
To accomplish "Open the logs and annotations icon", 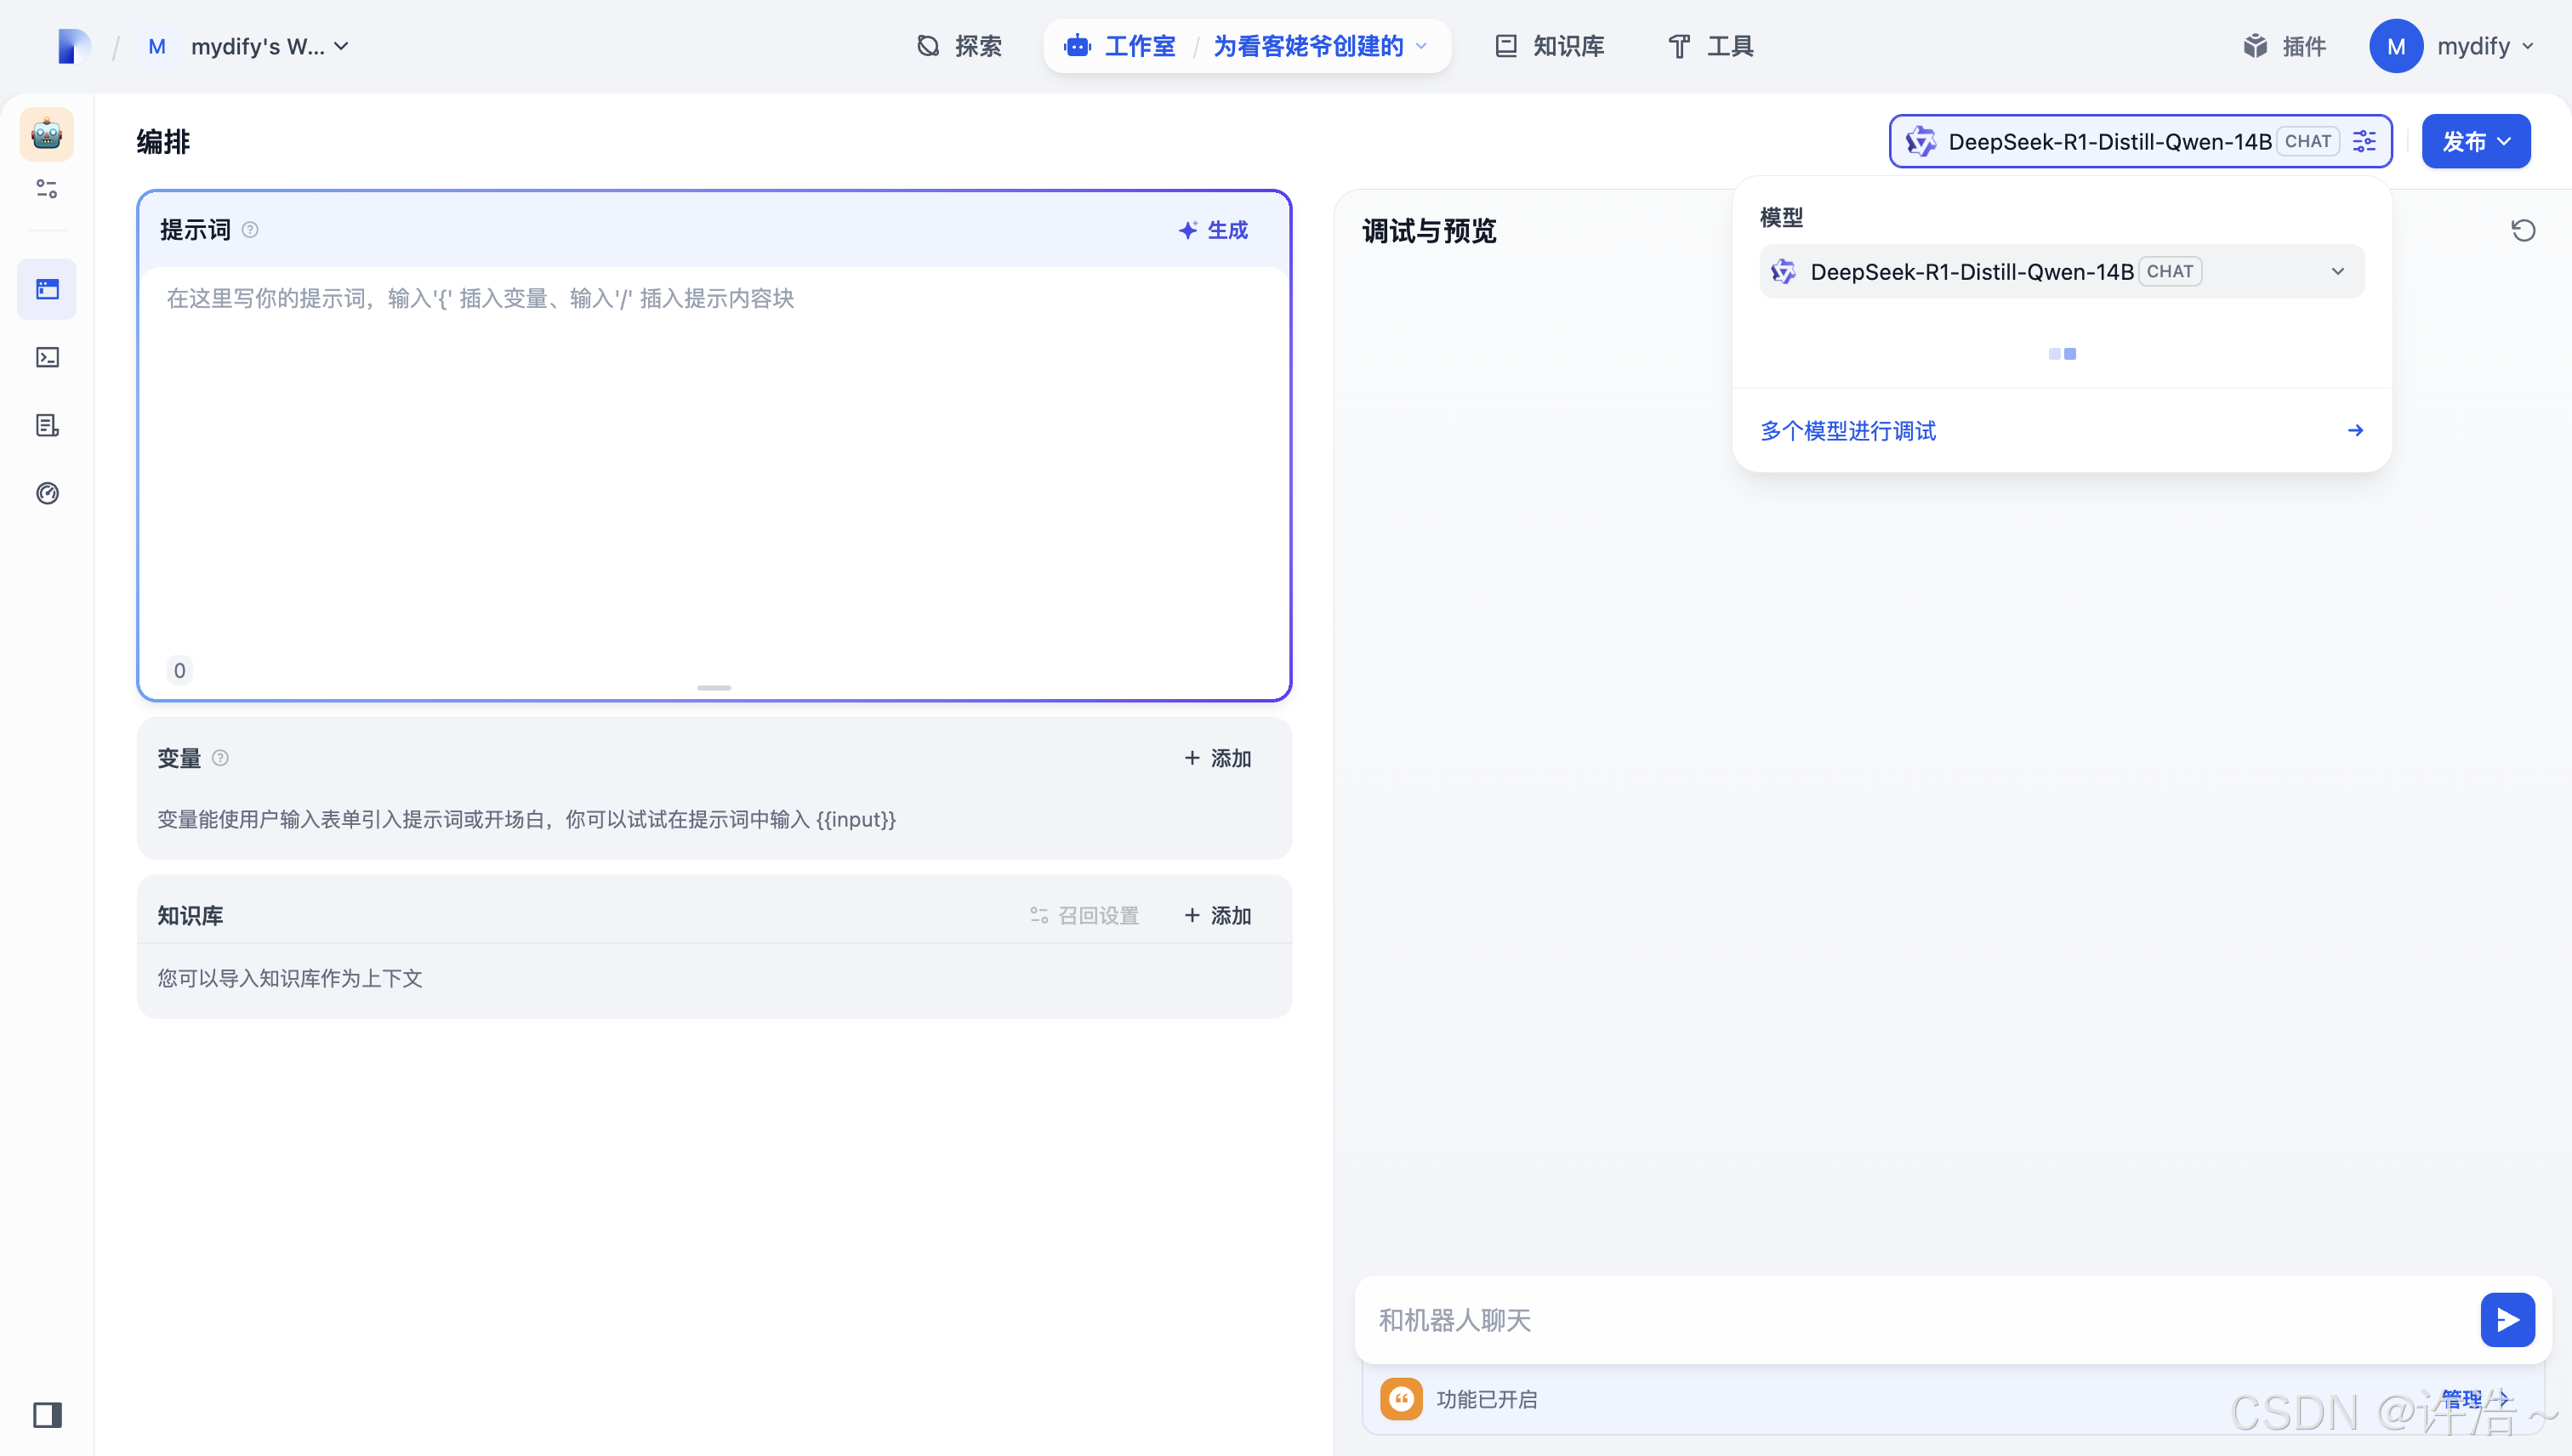I will click(47, 425).
